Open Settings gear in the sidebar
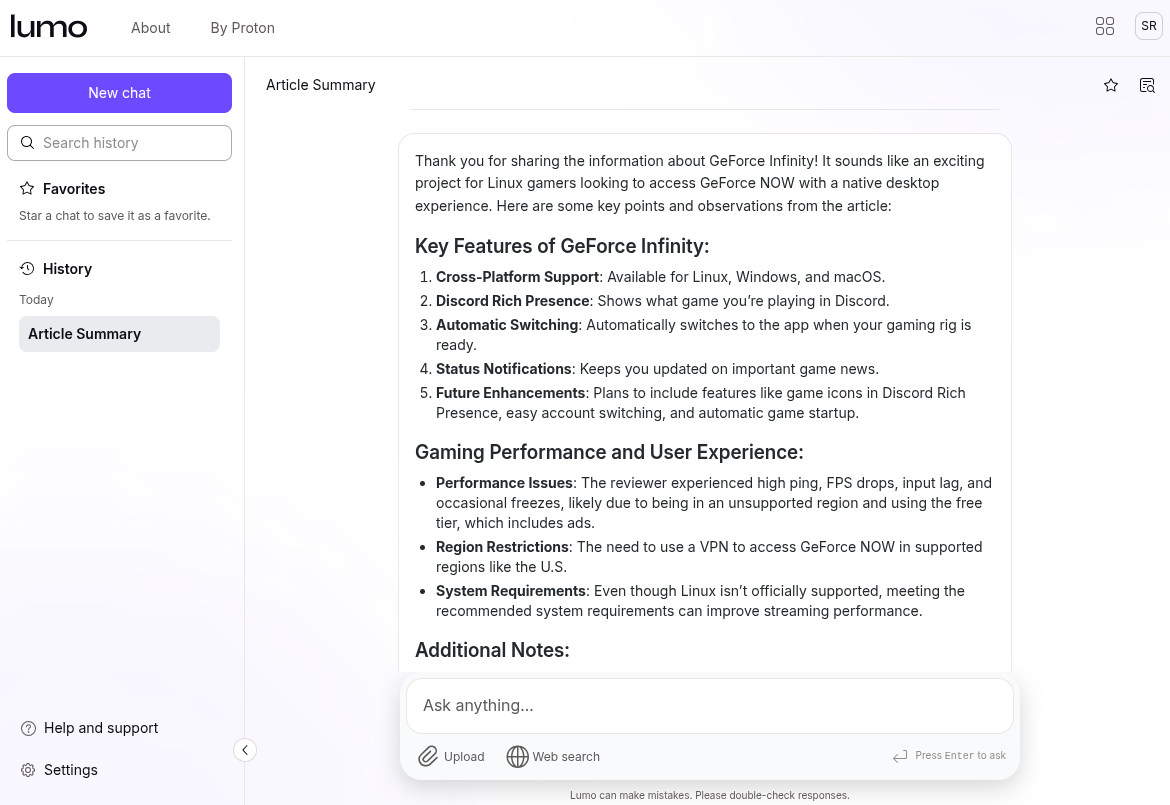The height and width of the screenshot is (805, 1170). 28,770
